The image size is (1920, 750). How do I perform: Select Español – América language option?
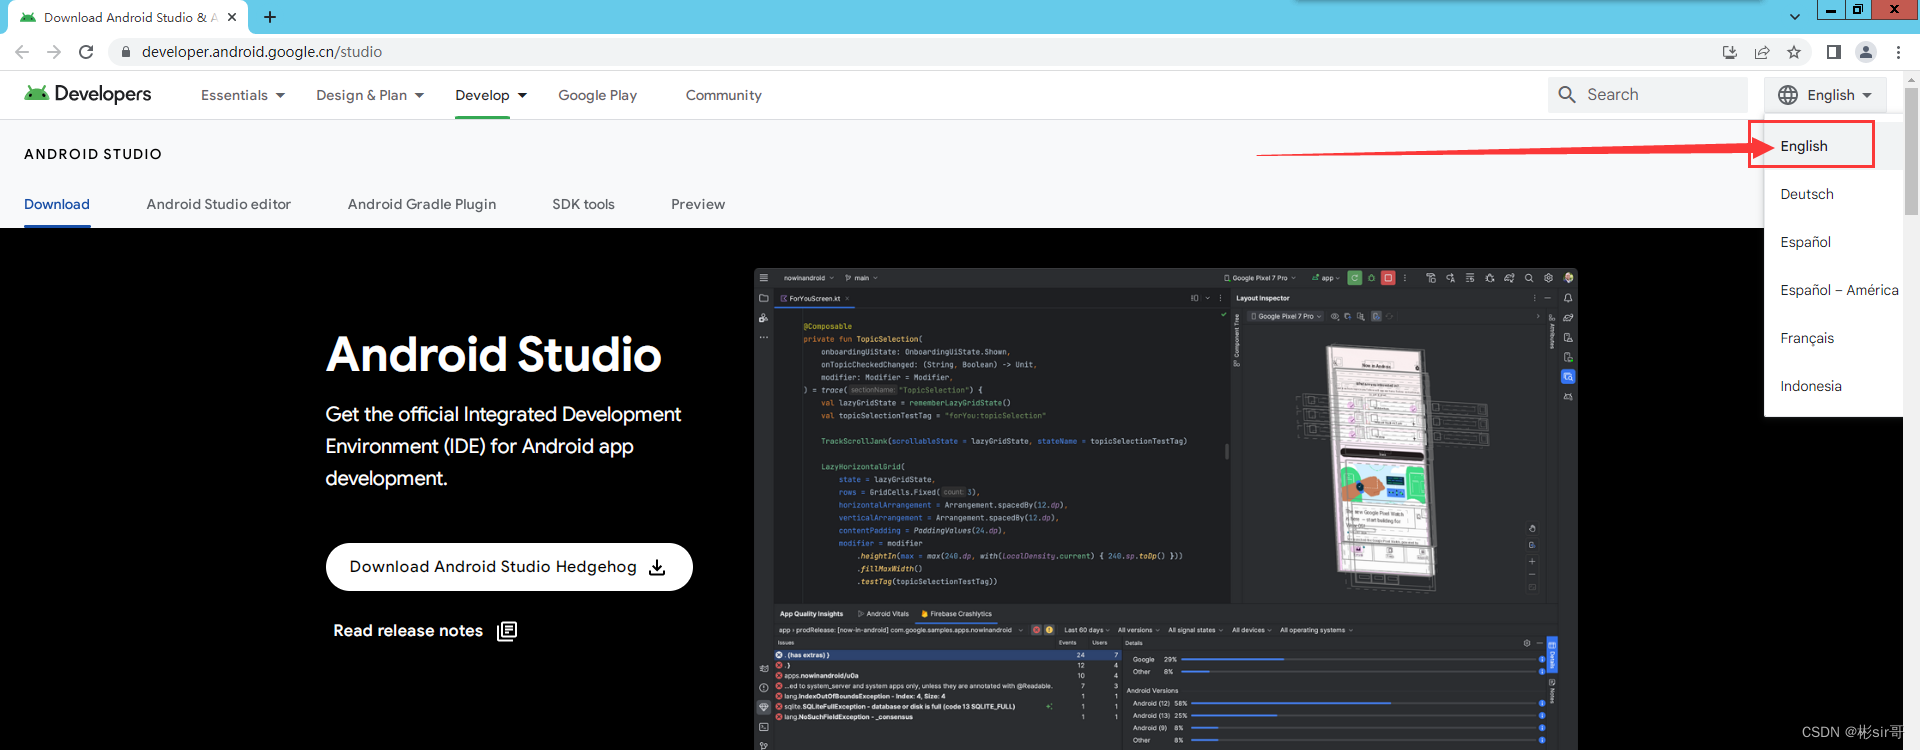click(1834, 290)
